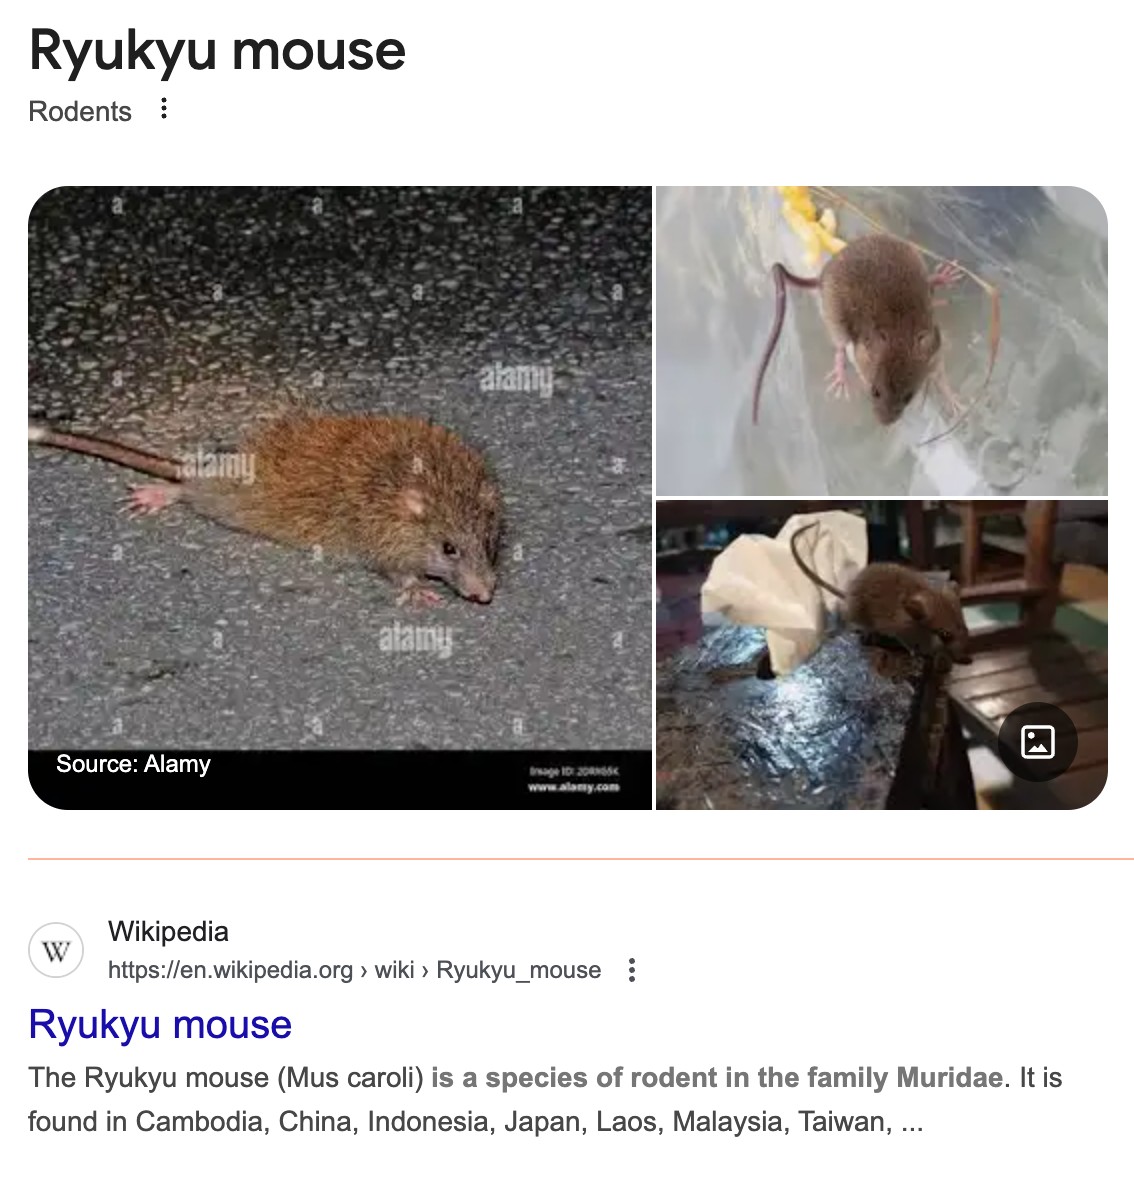Click the Rodents category label
1134x1184 pixels.
click(x=80, y=112)
